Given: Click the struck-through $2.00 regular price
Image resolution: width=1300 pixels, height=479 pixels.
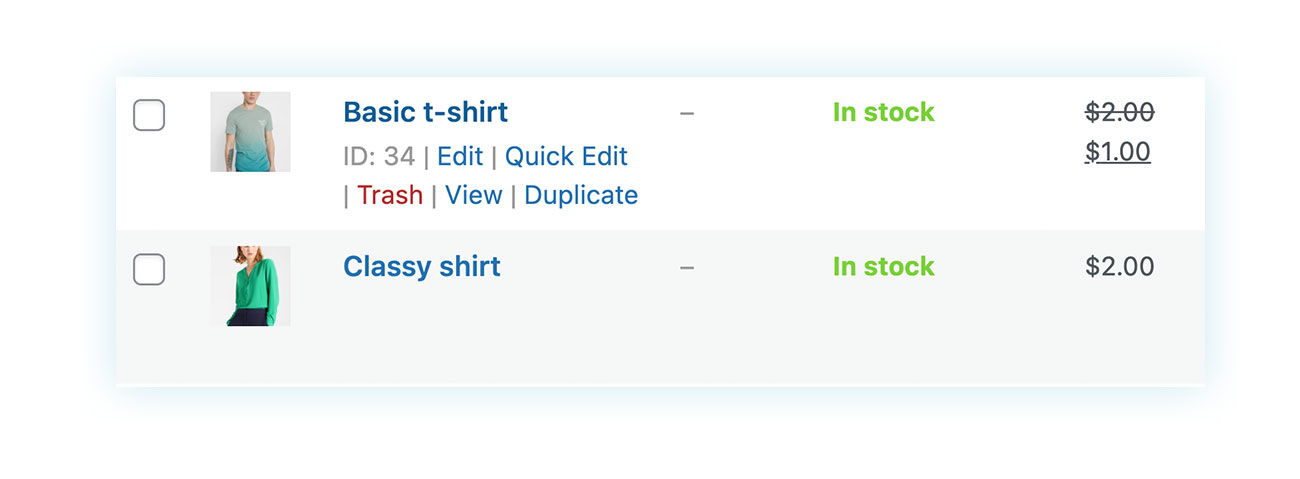Looking at the screenshot, I should click(x=1120, y=112).
